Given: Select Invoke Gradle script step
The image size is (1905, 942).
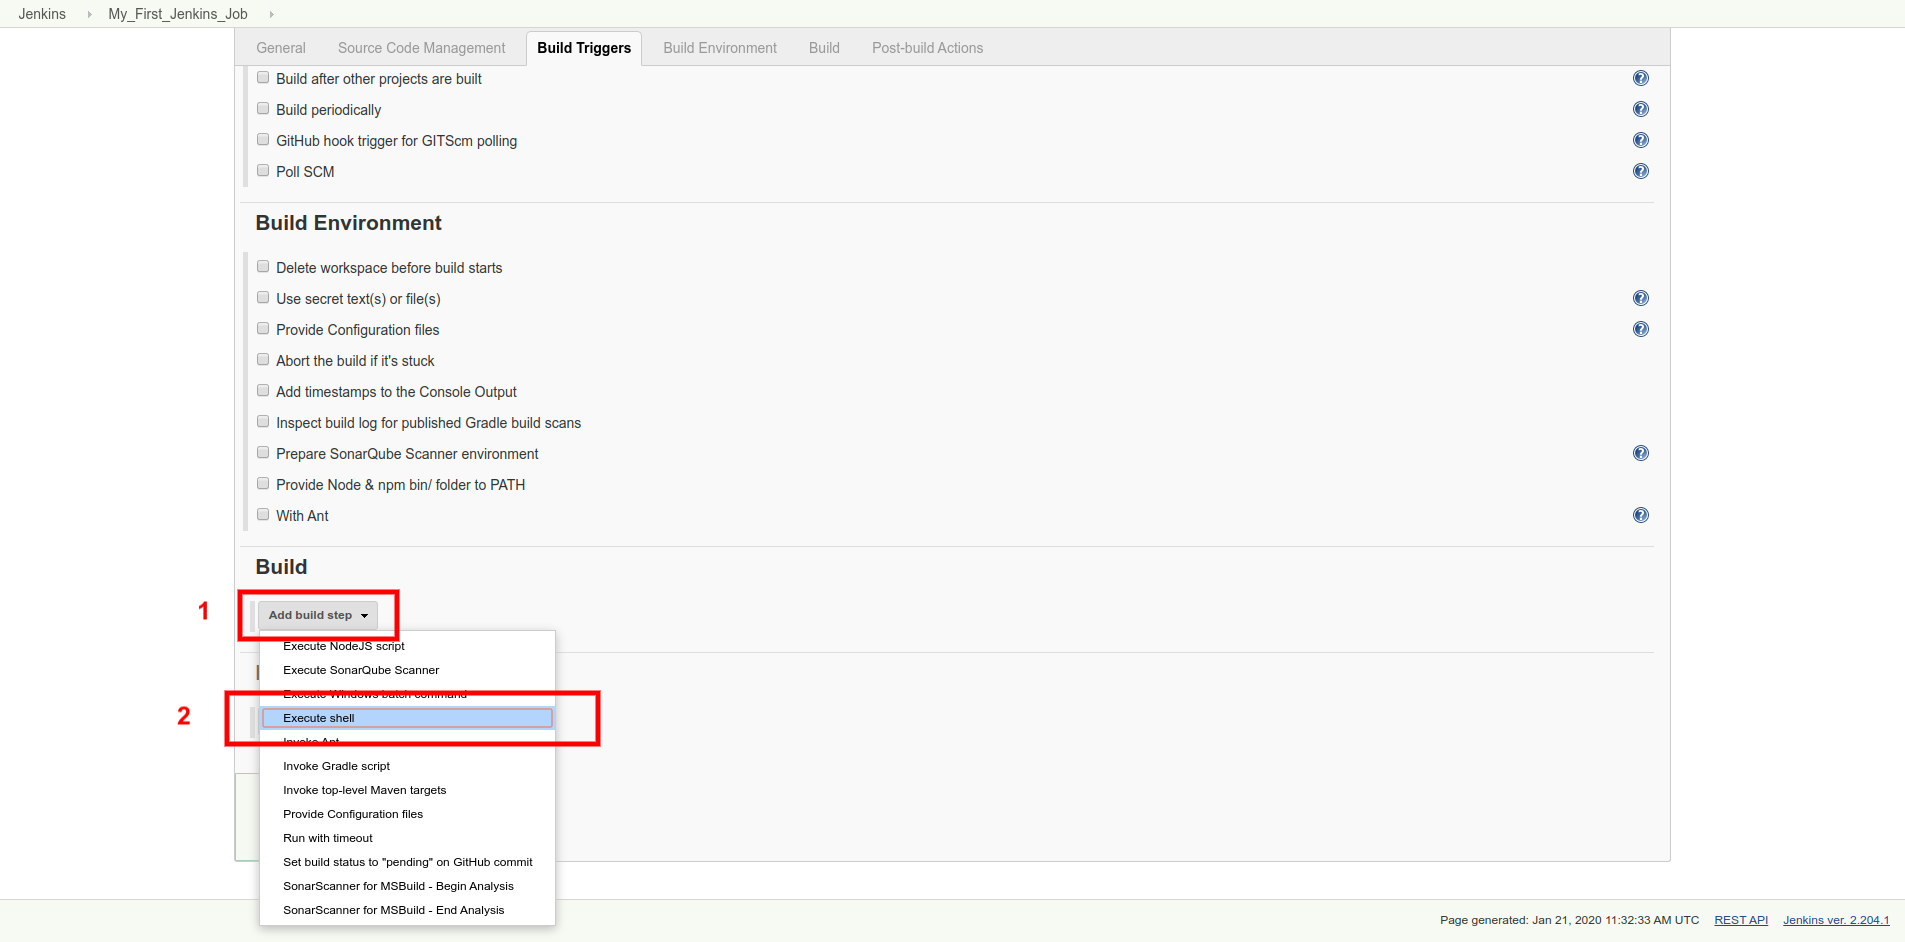Looking at the screenshot, I should pos(407,766).
